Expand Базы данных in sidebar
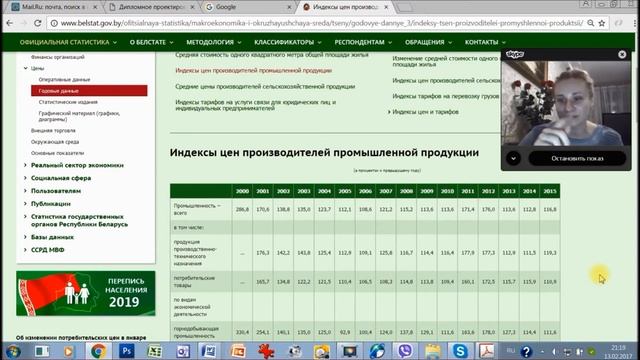The width and height of the screenshot is (640, 360). pyautogui.click(x=25, y=237)
